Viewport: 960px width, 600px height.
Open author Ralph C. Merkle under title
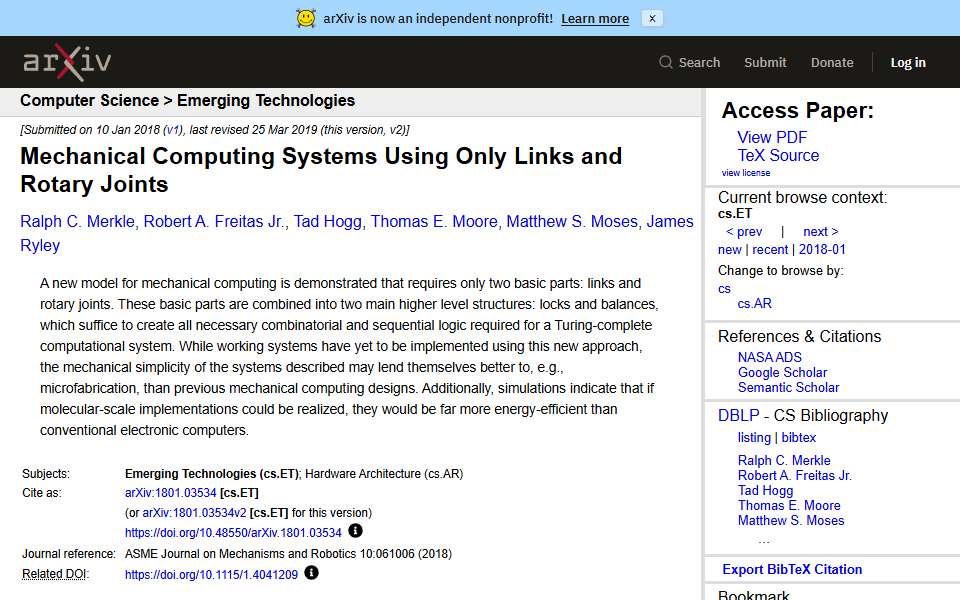pyautogui.click(x=77, y=221)
